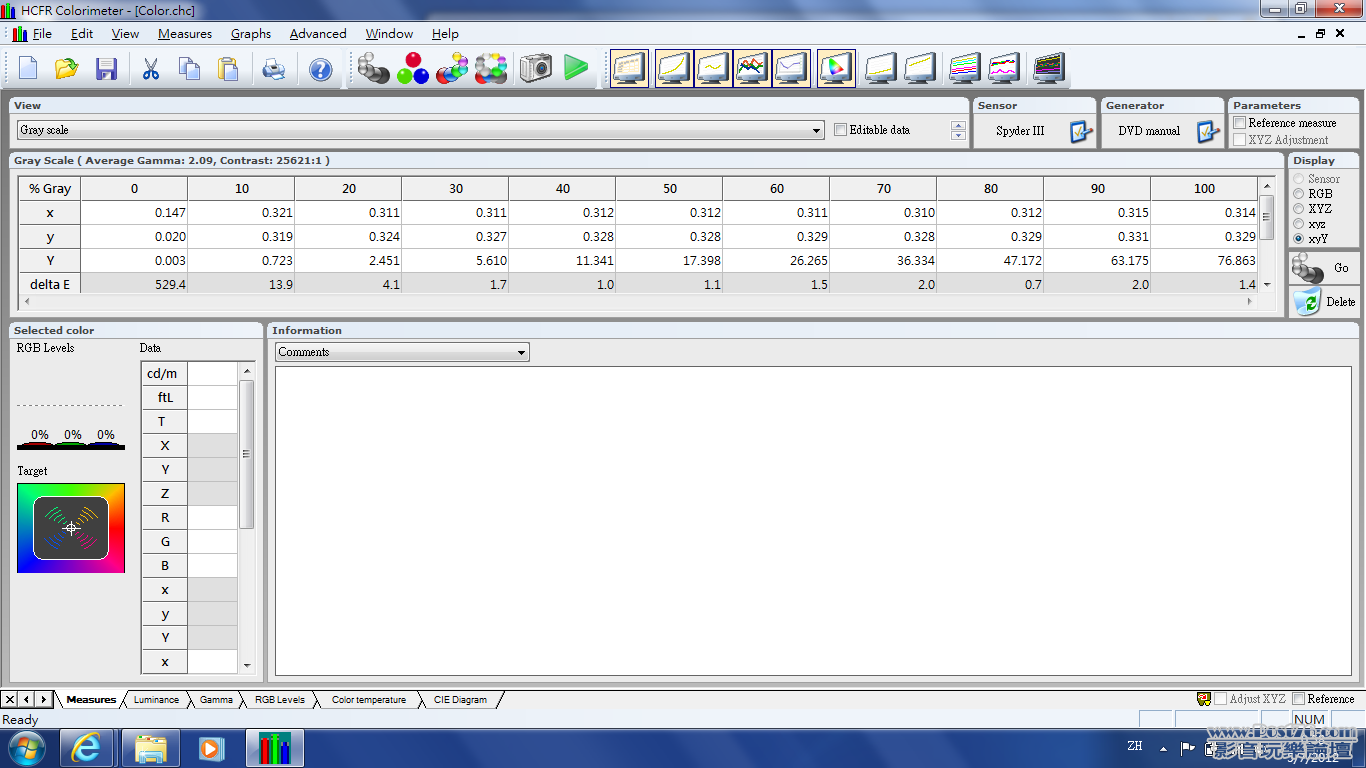
Task: Open the Comments dropdown in Information panel
Action: 402,352
